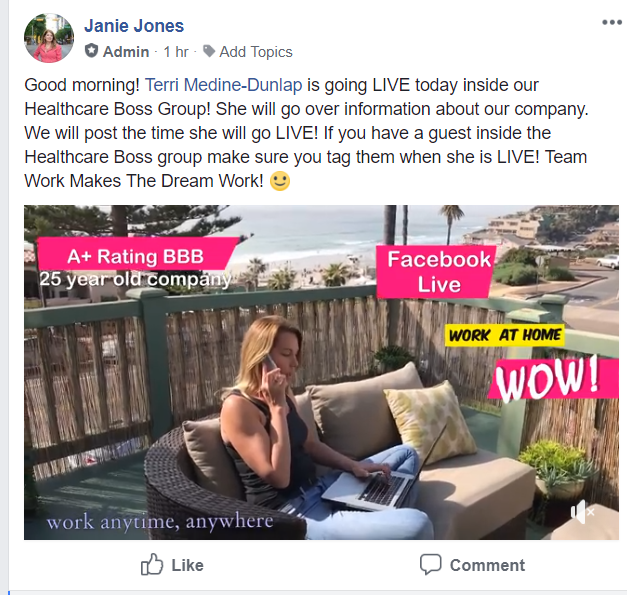Image resolution: width=627 pixels, height=595 pixels.
Task: Open the Janie Jones profile name link
Action: coord(134,26)
